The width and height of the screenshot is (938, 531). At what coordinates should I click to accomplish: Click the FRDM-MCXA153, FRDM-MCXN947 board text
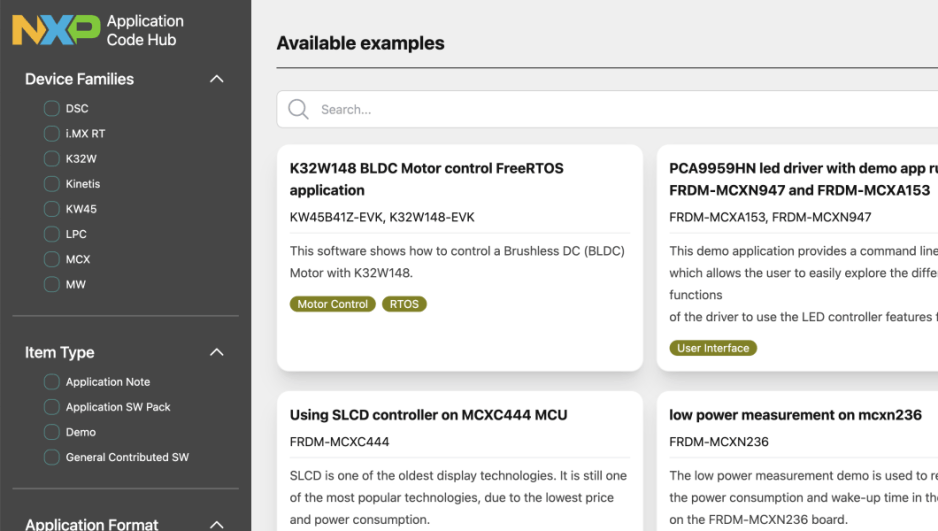click(770, 217)
